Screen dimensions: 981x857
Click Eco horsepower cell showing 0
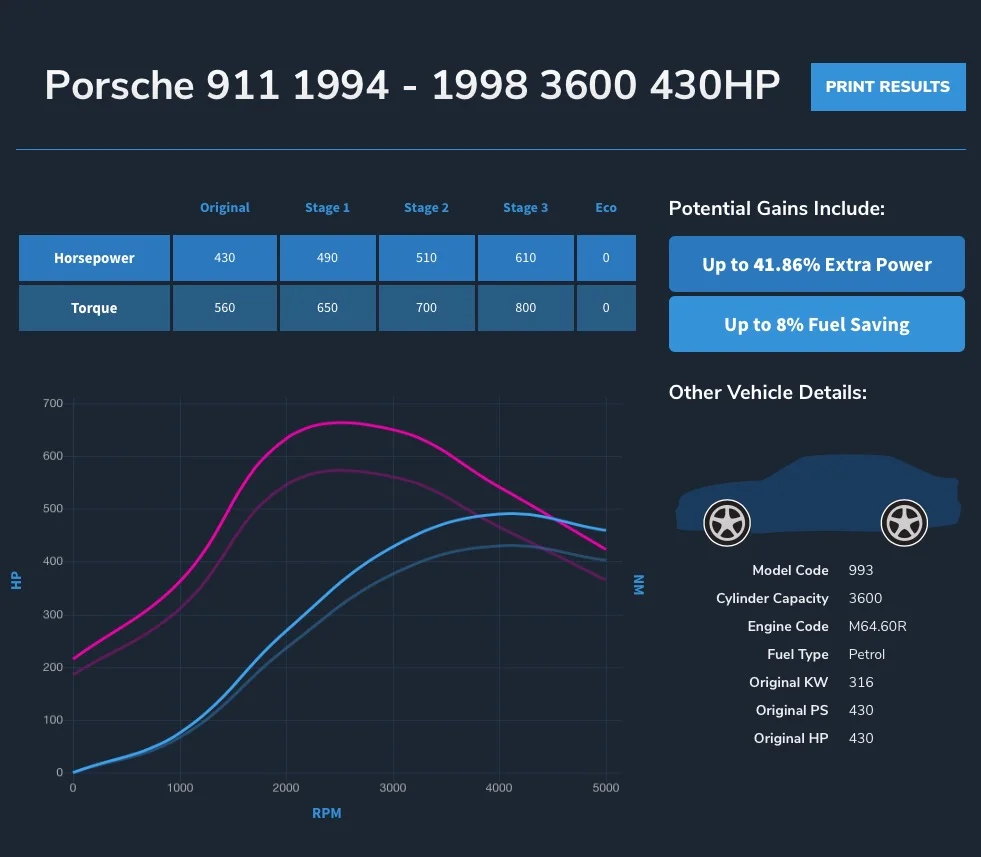[606, 258]
